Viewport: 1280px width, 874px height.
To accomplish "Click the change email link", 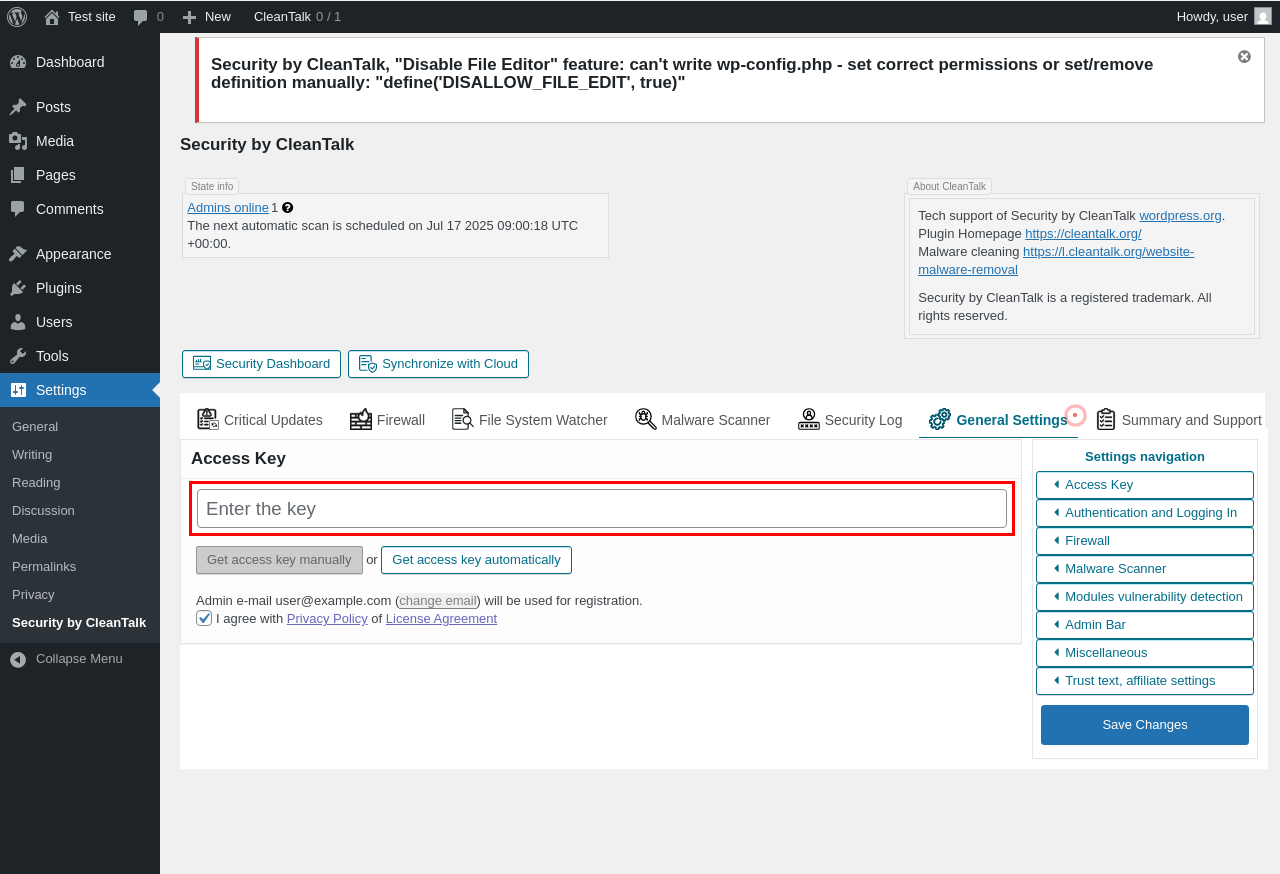I will (437, 601).
